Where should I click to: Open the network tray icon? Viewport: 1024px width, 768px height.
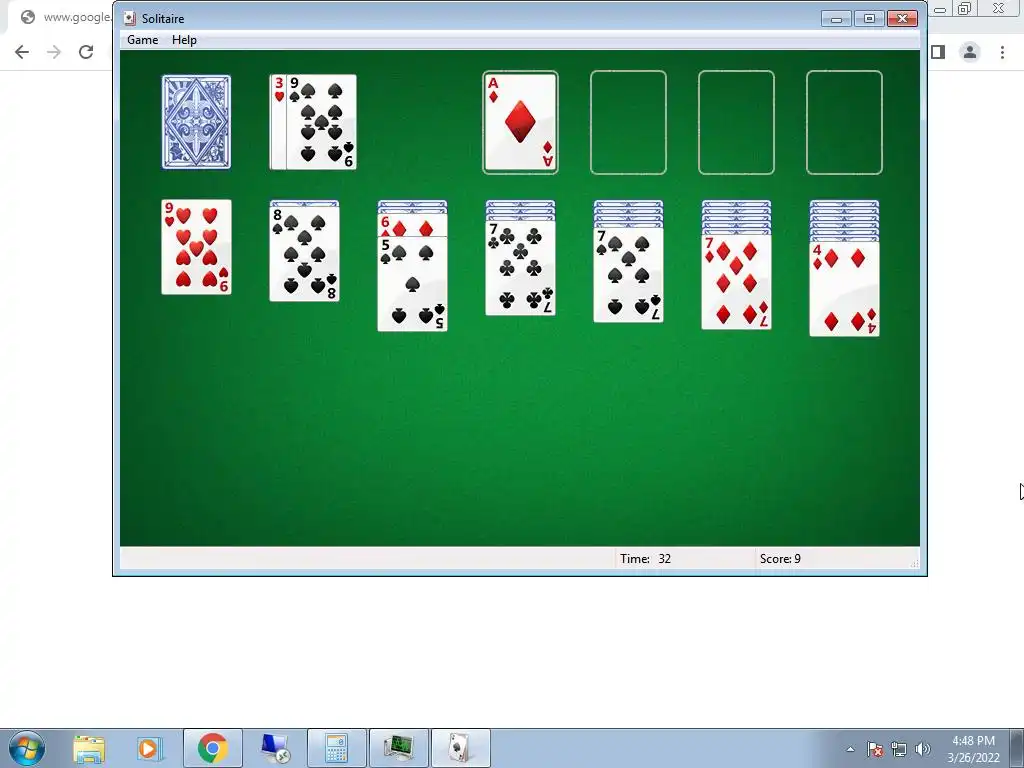tap(899, 749)
